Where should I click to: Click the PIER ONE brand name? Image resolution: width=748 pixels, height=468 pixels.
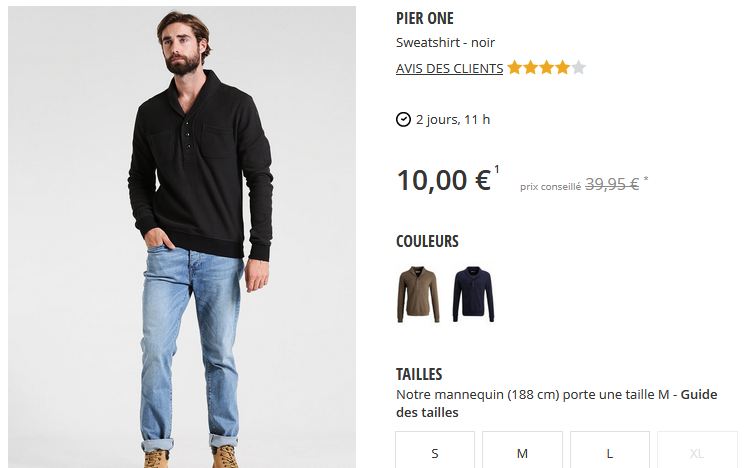[425, 19]
